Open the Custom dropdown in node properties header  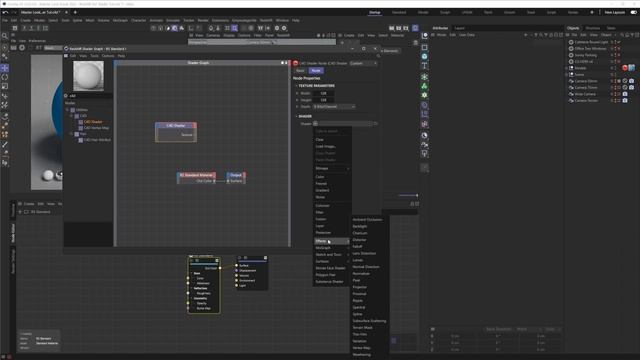tap(363, 63)
